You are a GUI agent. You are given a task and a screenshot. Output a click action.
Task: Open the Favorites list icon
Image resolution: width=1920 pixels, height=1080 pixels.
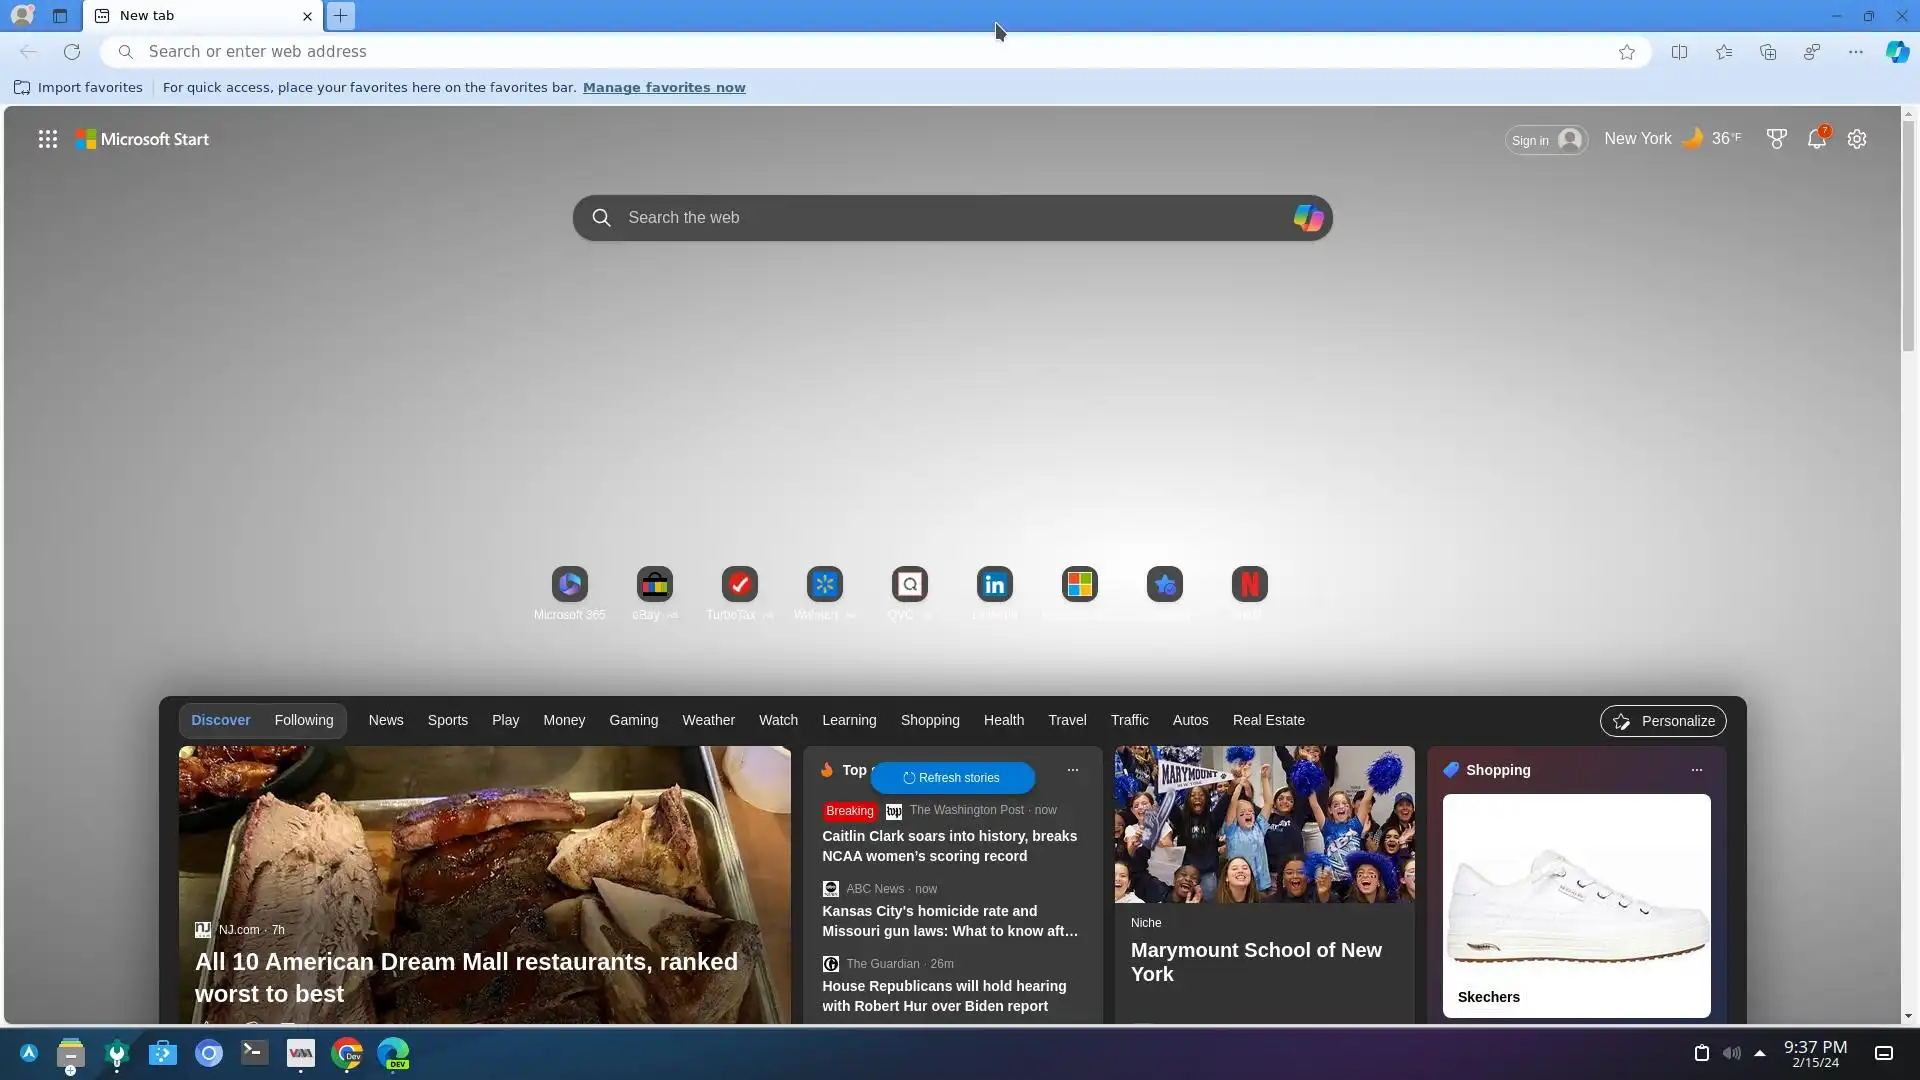click(x=1723, y=52)
